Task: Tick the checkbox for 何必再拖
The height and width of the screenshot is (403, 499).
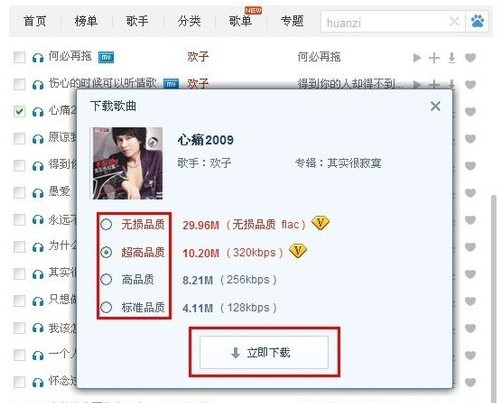Action: (19, 57)
